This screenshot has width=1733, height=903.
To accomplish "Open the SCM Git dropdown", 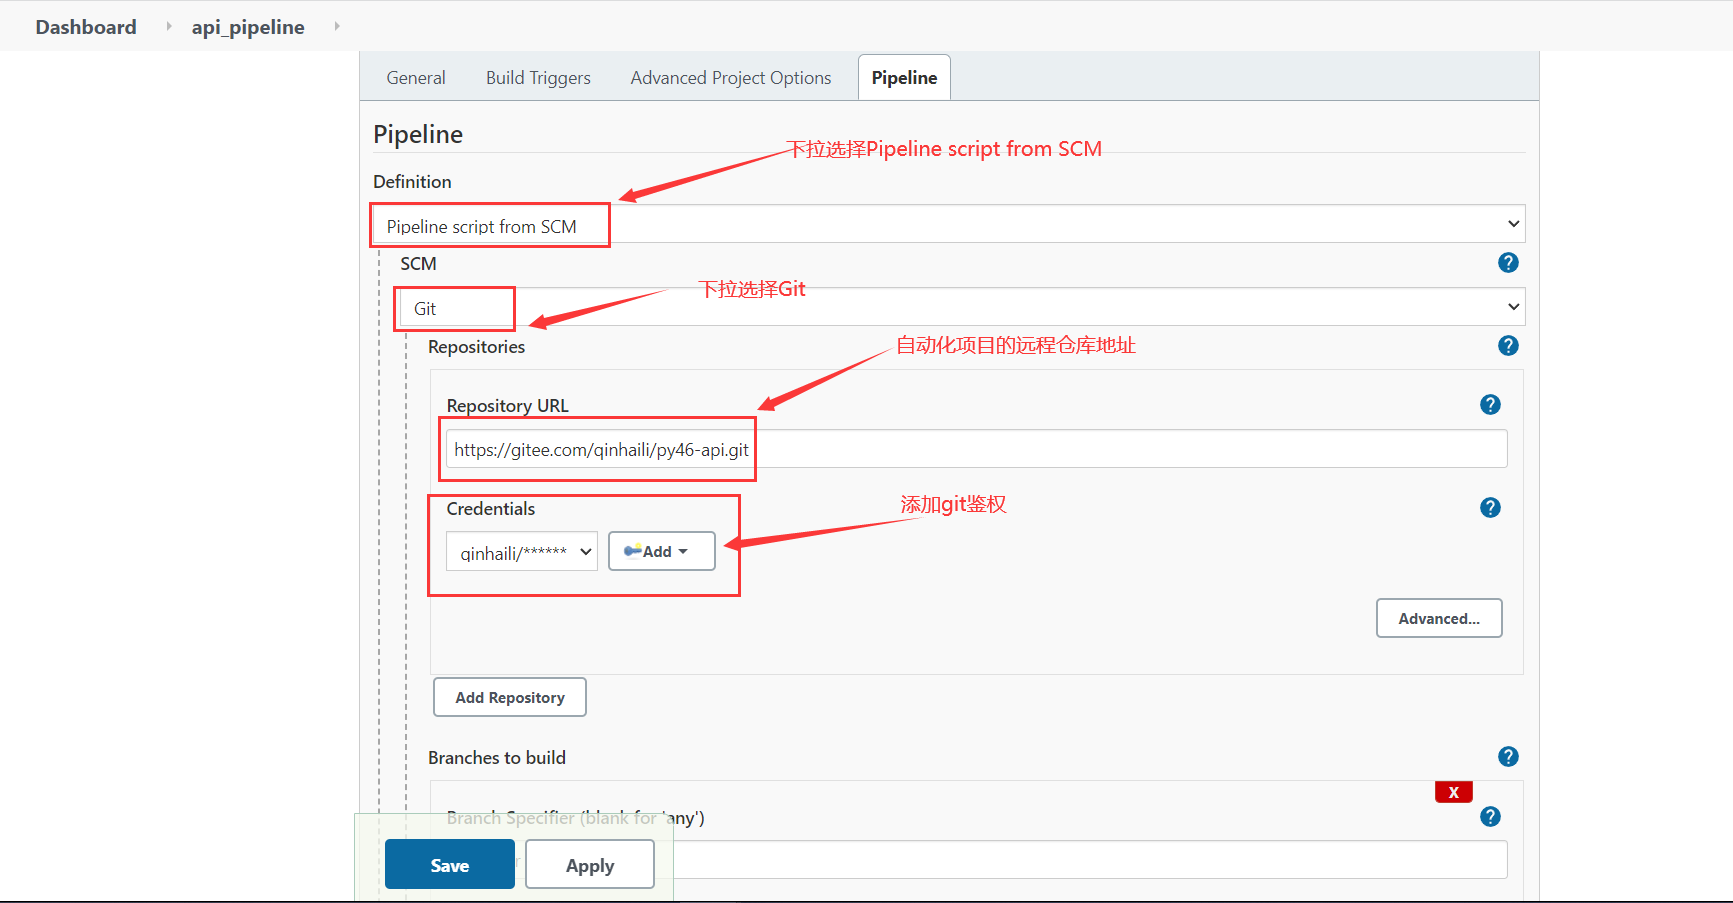I will pyautogui.click(x=960, y=307).
